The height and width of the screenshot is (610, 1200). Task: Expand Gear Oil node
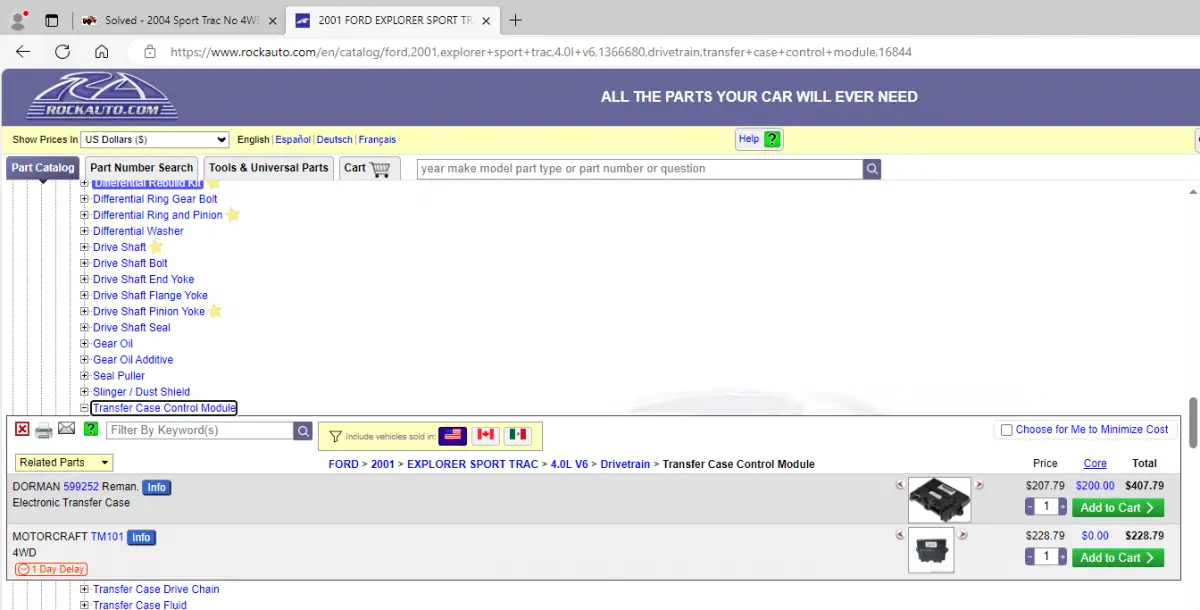point(85,344)
